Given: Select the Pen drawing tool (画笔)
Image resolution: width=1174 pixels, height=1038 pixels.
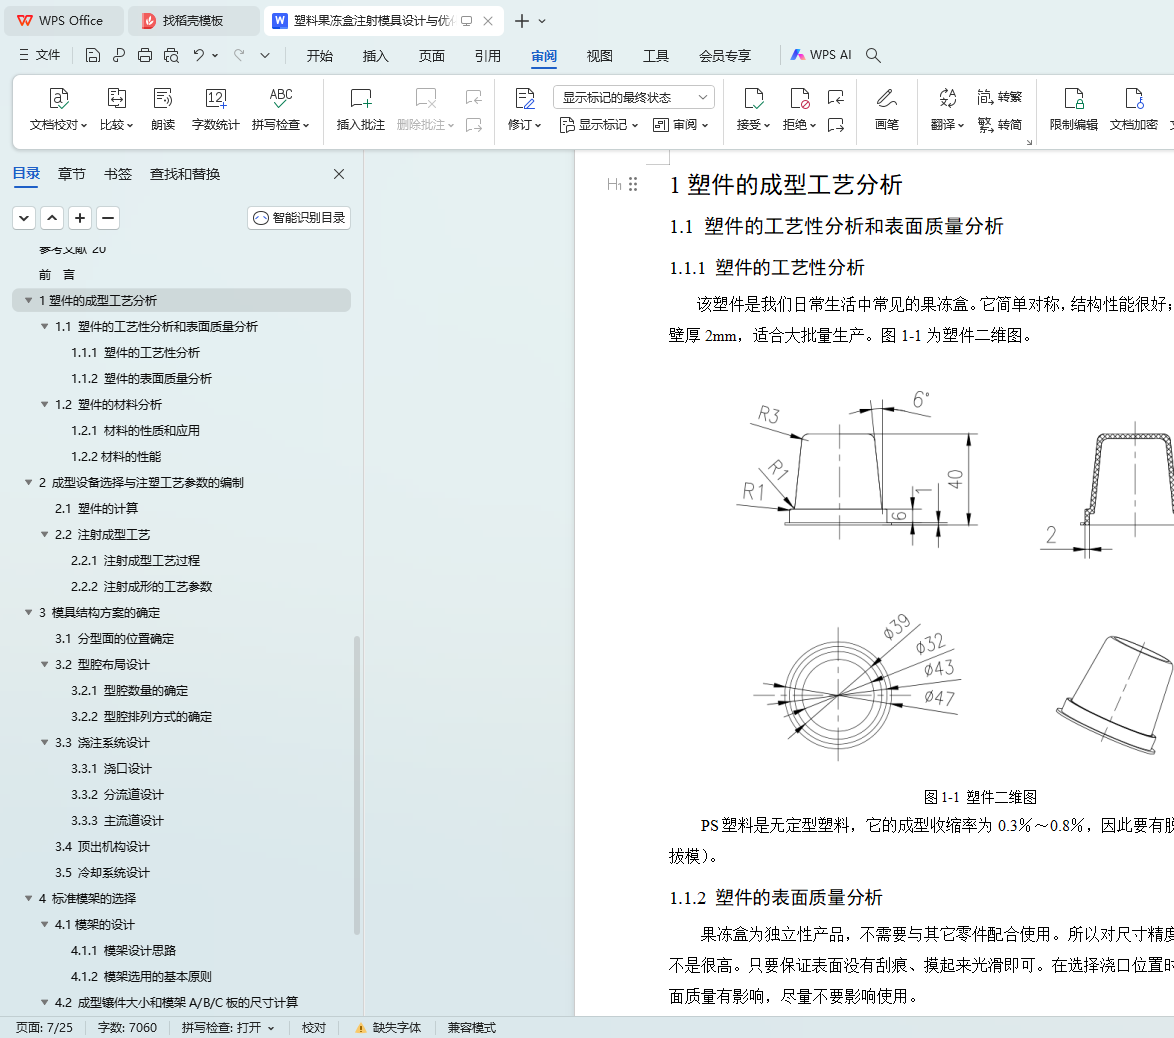Looking at the screenshot, I should (886, 109).
